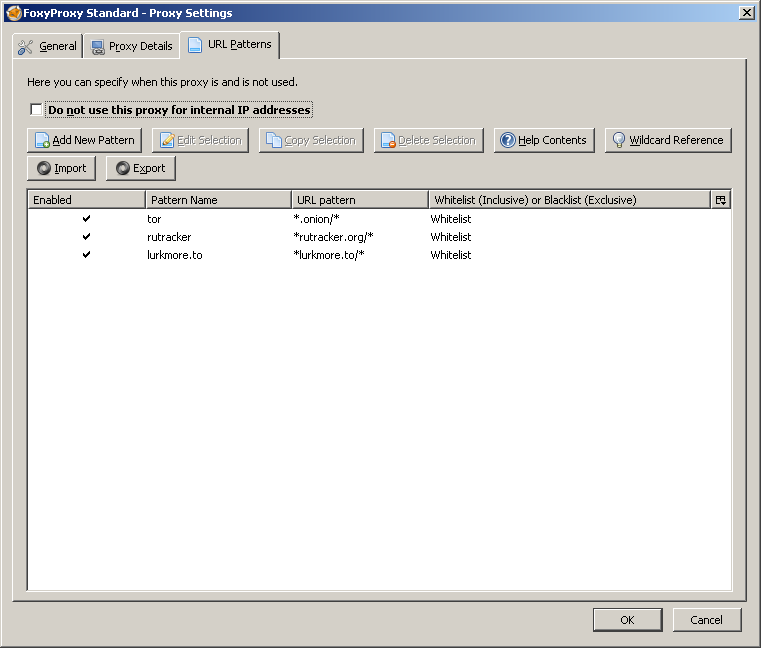The height and width of the screenshot is (648, 761).
Task: Toggle the enabled checkmark for rutracker pattern
Action: pyautogui.click(x=86, y=237)
